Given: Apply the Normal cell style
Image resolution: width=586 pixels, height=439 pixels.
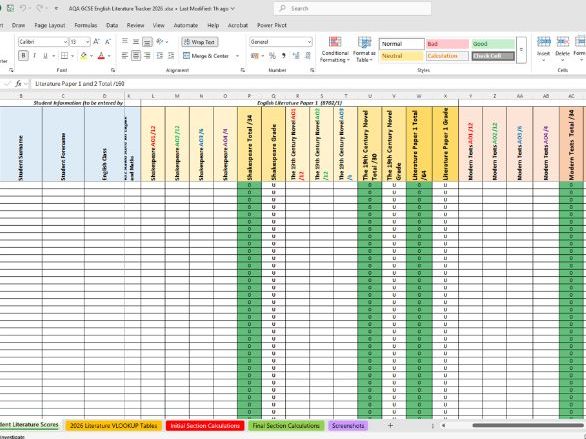Looking at the screenshot, I should pos(402,44).
